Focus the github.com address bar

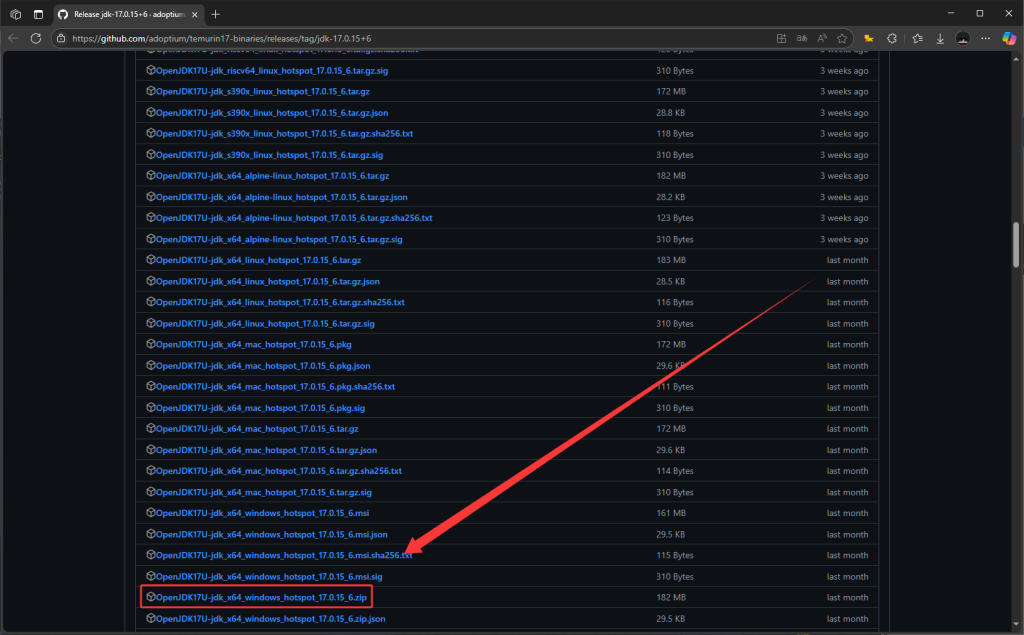[418, 39]
